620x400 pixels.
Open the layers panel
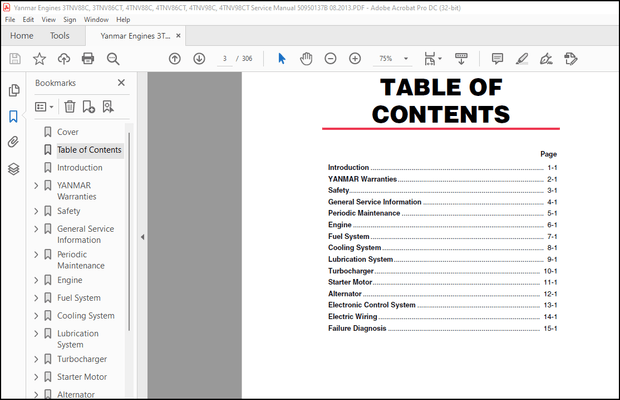point(13,169)
